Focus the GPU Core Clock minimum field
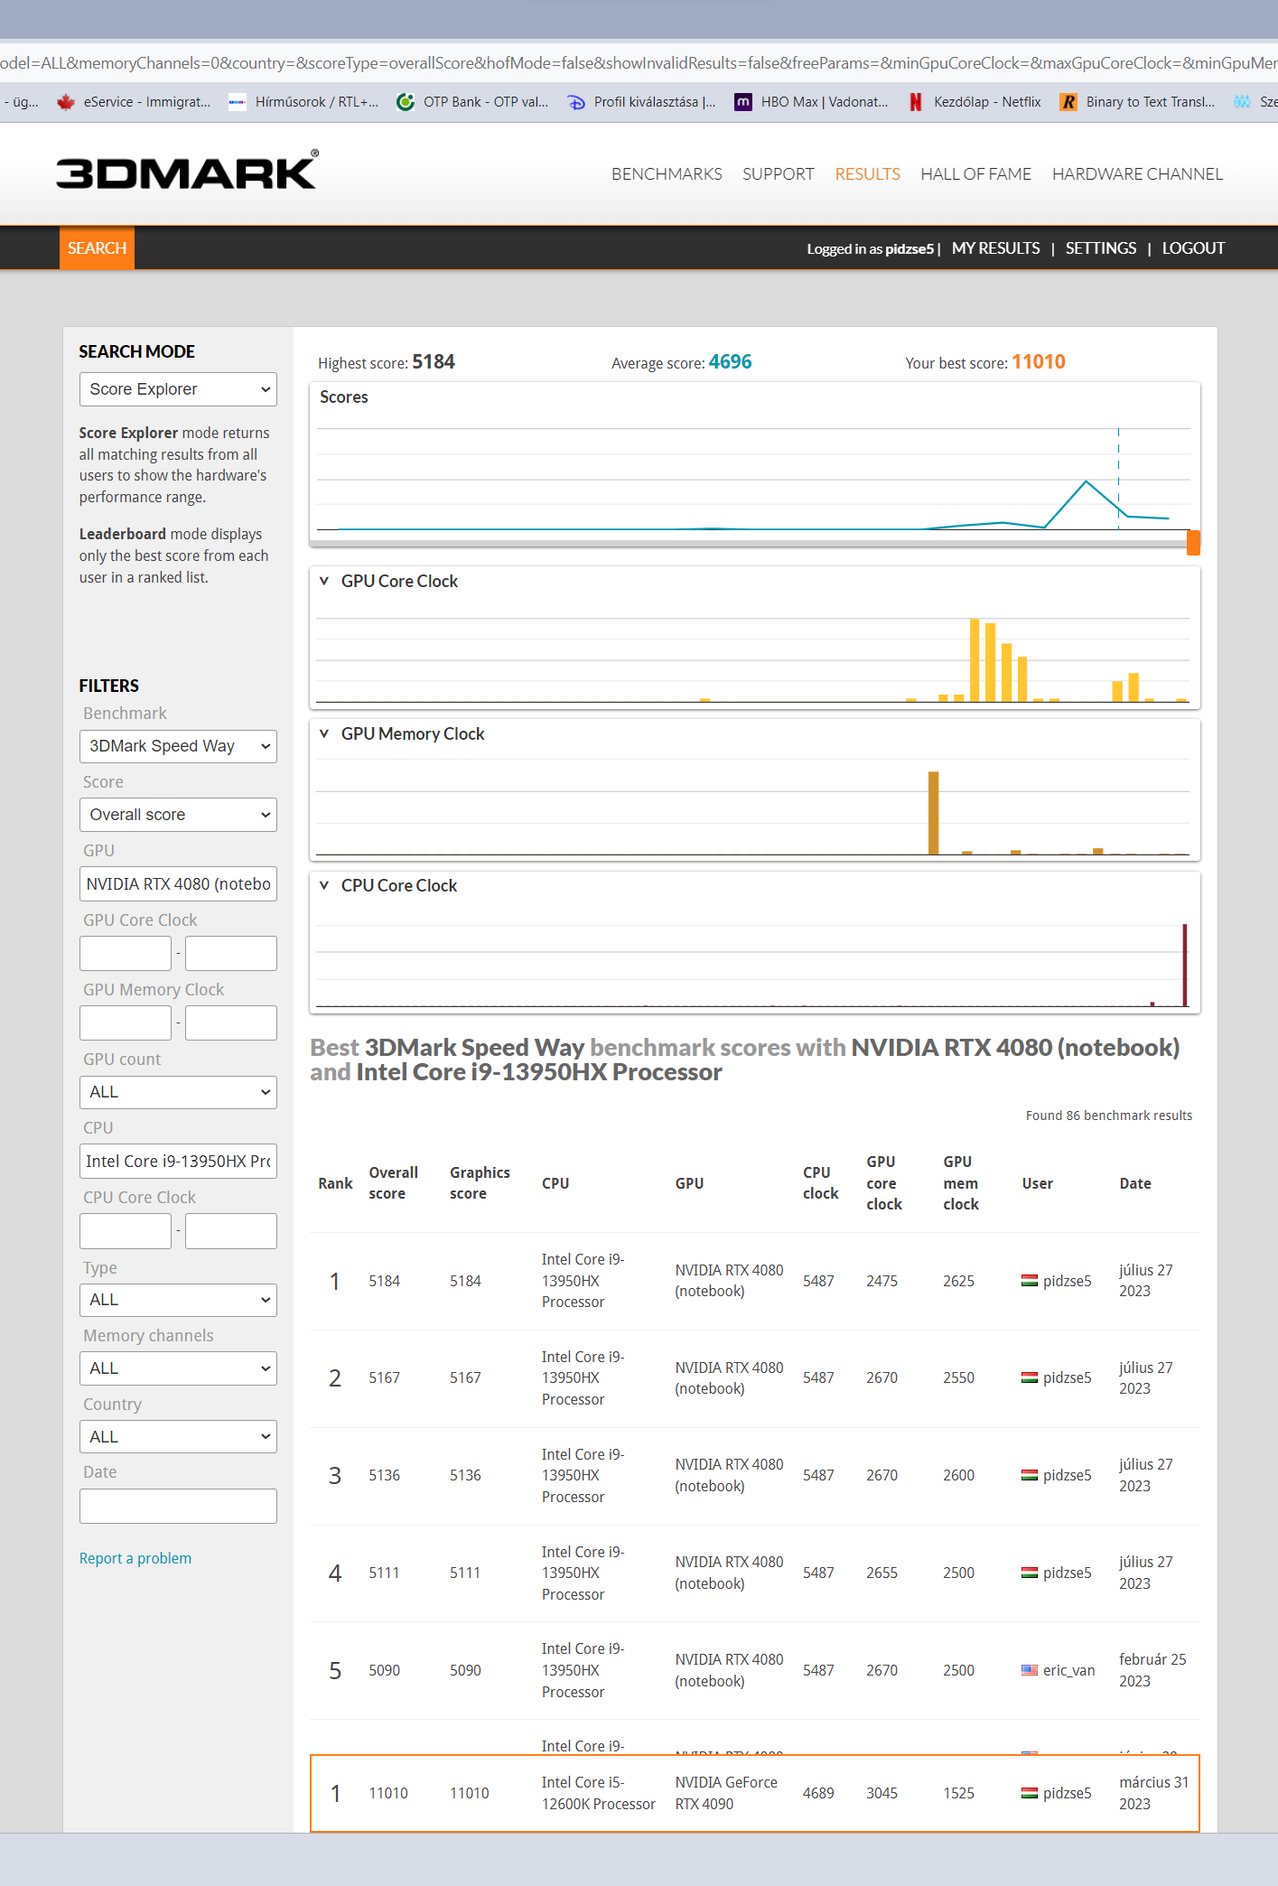Image resolution: width=1278 pixels, height=1886 pixels. [126, 953]
